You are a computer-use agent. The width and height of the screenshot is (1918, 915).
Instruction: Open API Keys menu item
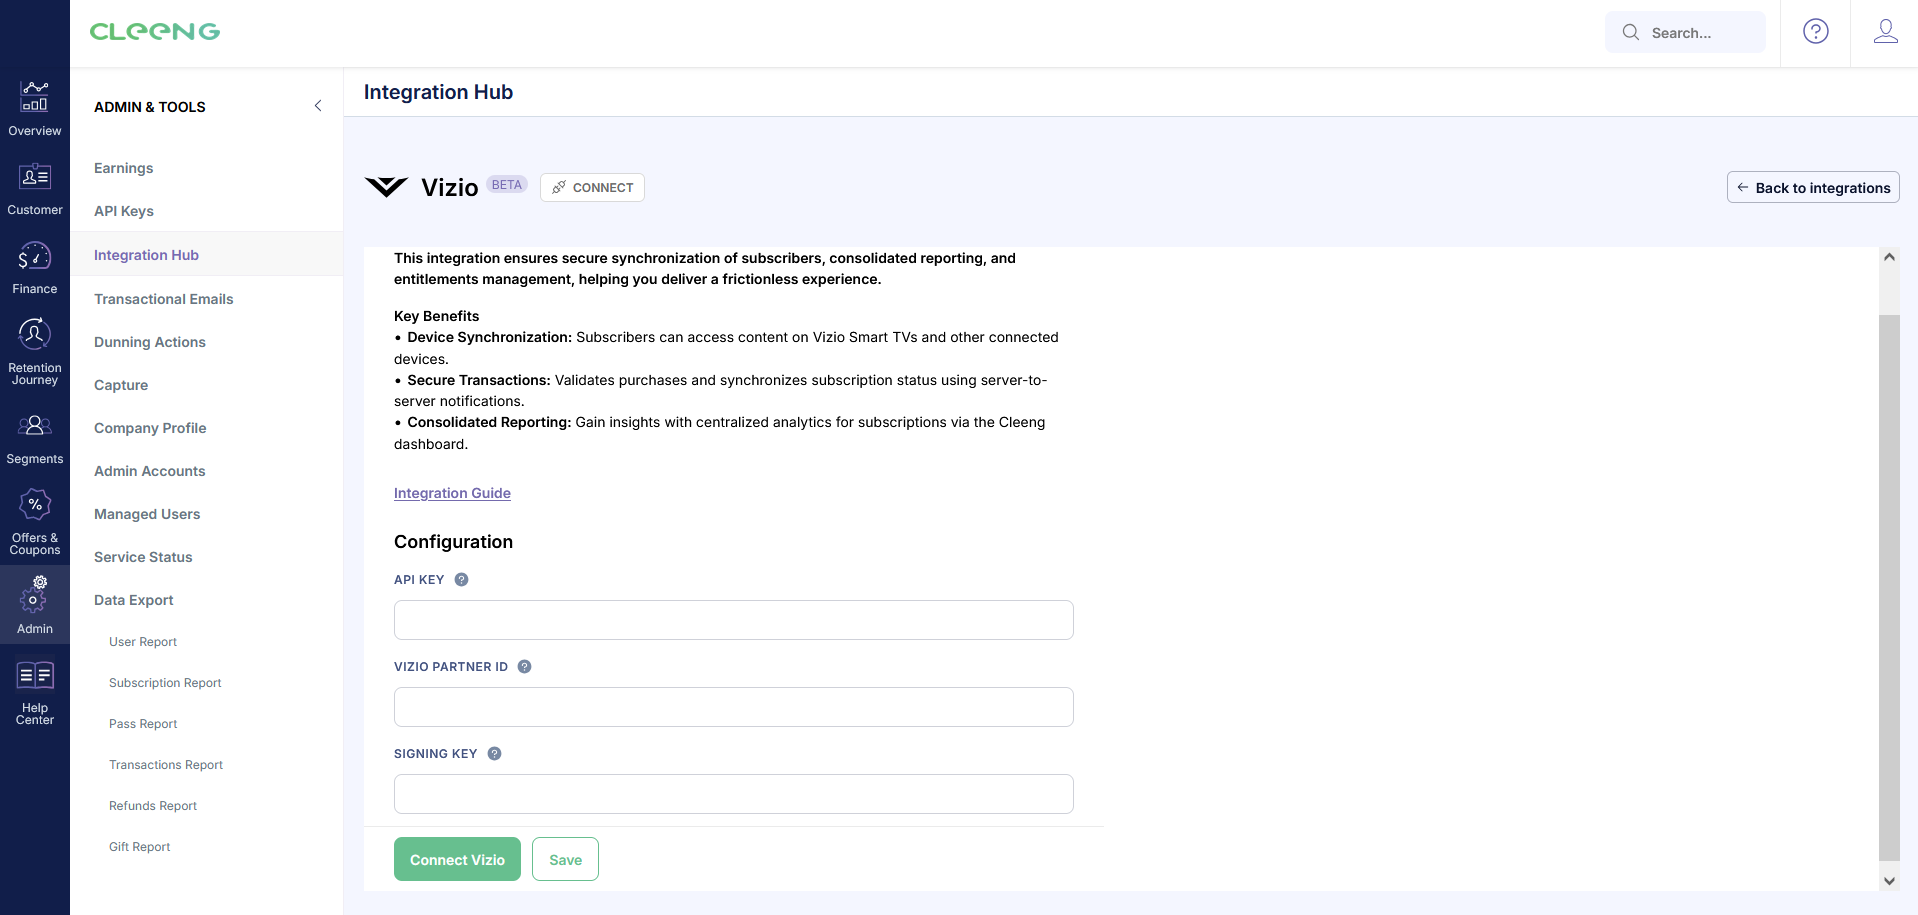pos(124,211)
